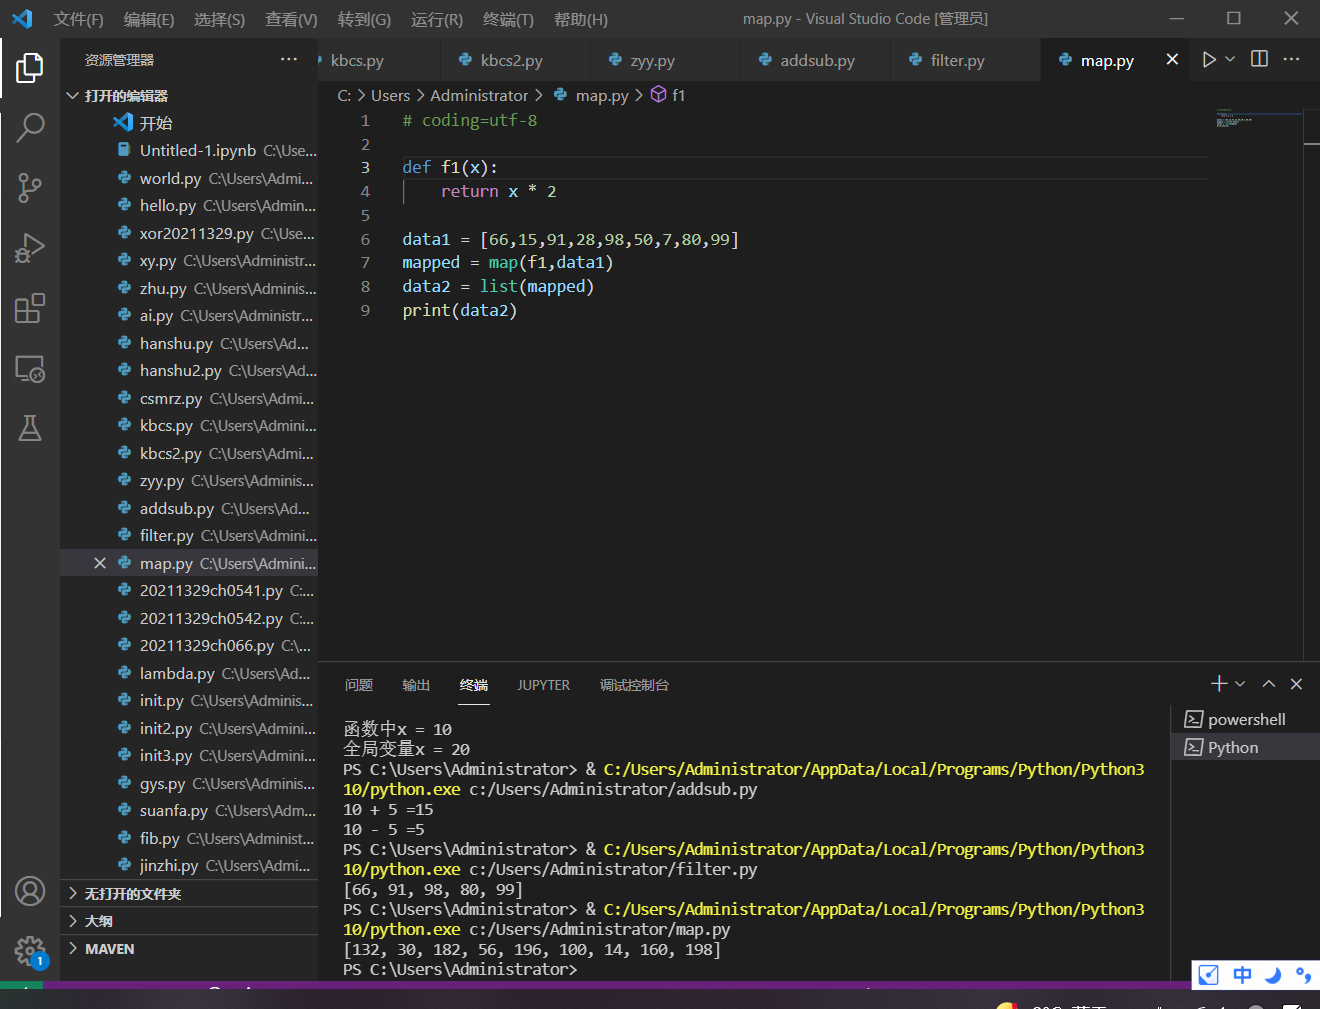Switch to the filter.py editor tab
This screenshot has height=1009, width=1320.
pos(956,61)
